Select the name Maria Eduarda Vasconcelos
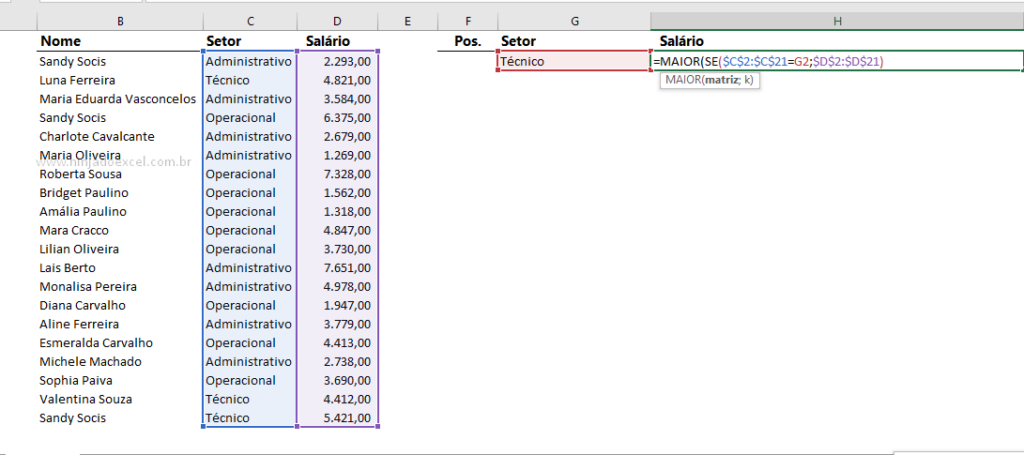Image resolution: width=1024 pixels, height=455 pixels. (118, 99)
